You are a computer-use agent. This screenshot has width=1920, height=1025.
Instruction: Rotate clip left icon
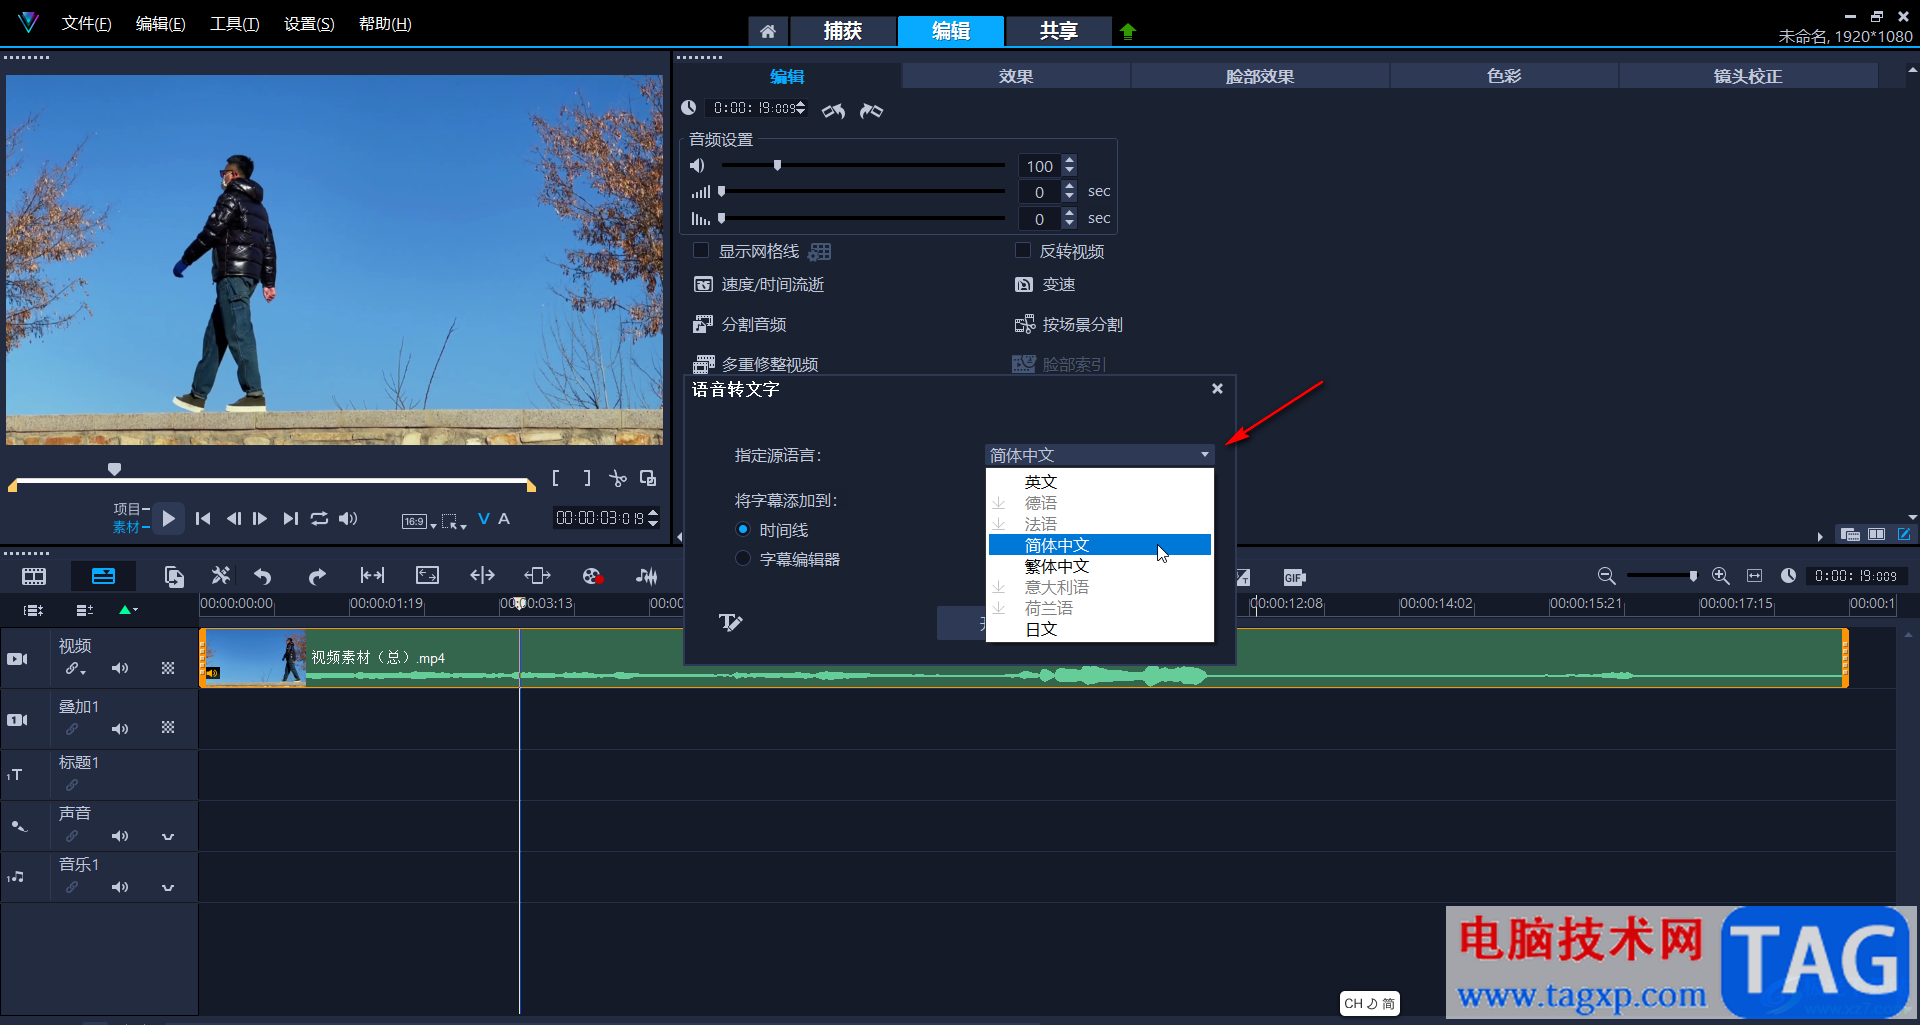click(x=833, y=110)
